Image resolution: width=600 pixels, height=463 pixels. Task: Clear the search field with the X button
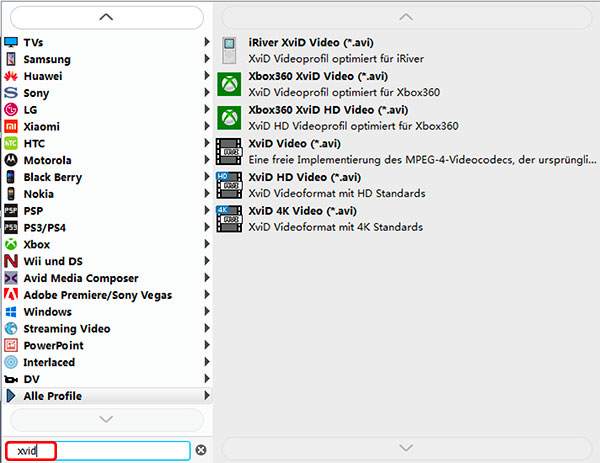tap(201, 450)
